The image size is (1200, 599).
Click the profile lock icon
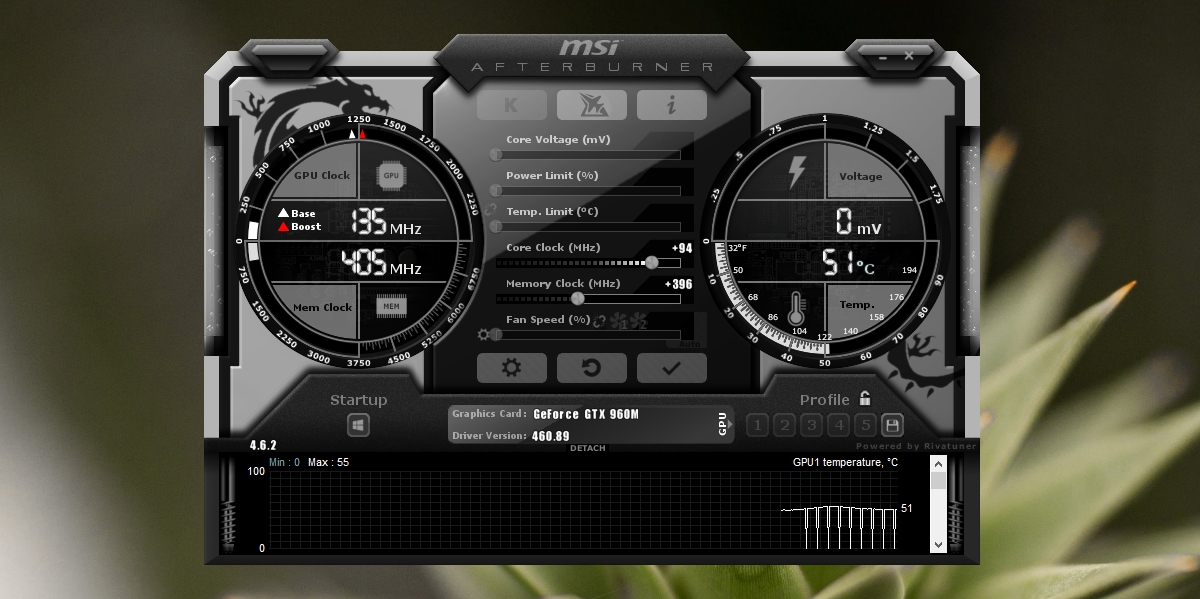click(x=864, y=399)
